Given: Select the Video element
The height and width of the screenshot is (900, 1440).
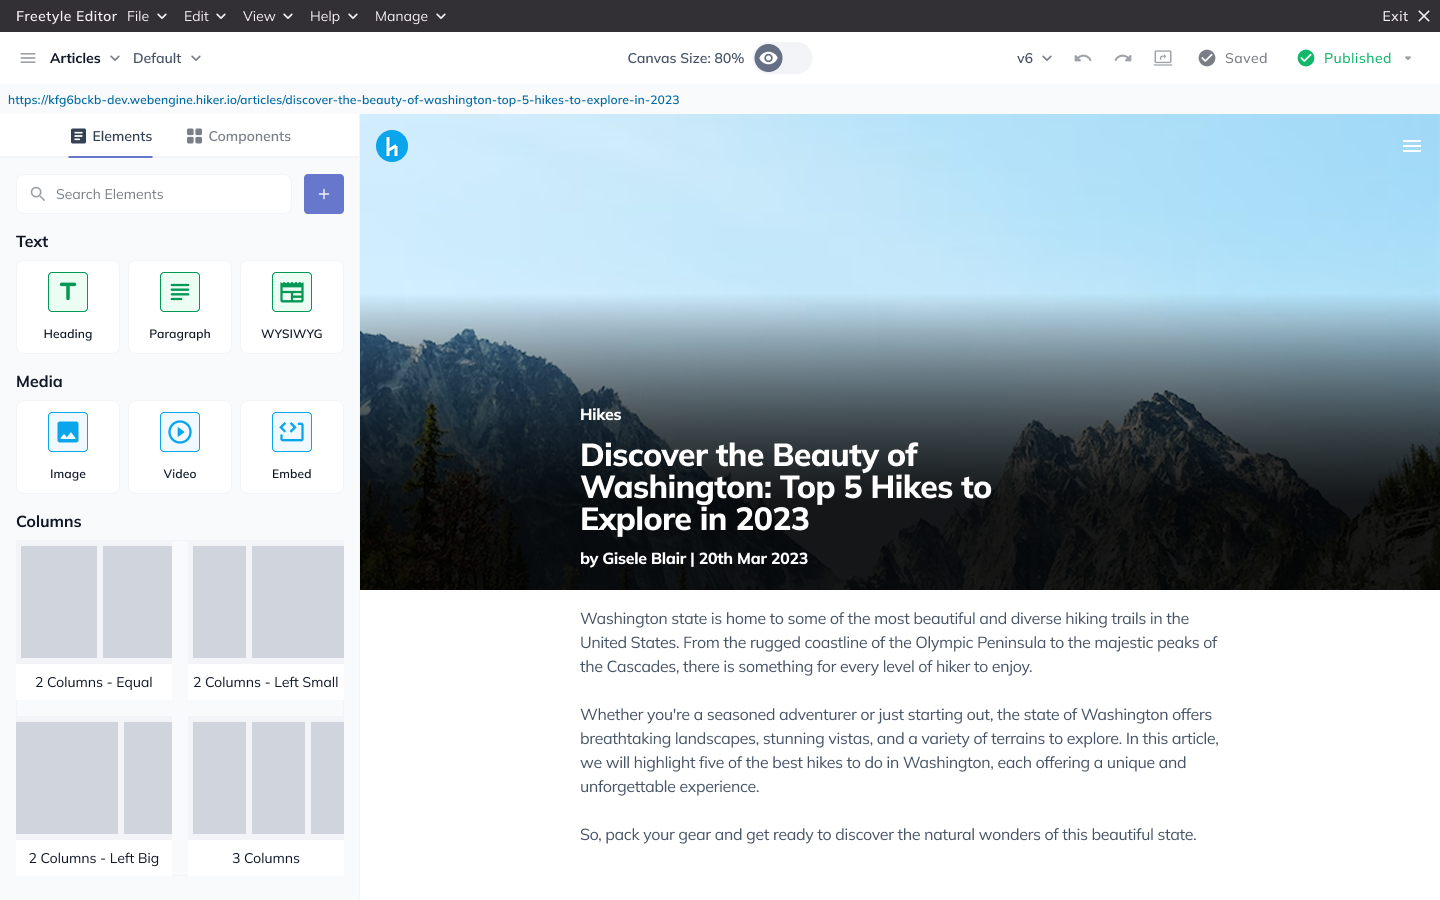Looking at the screenshot, I should coord(179,447).
